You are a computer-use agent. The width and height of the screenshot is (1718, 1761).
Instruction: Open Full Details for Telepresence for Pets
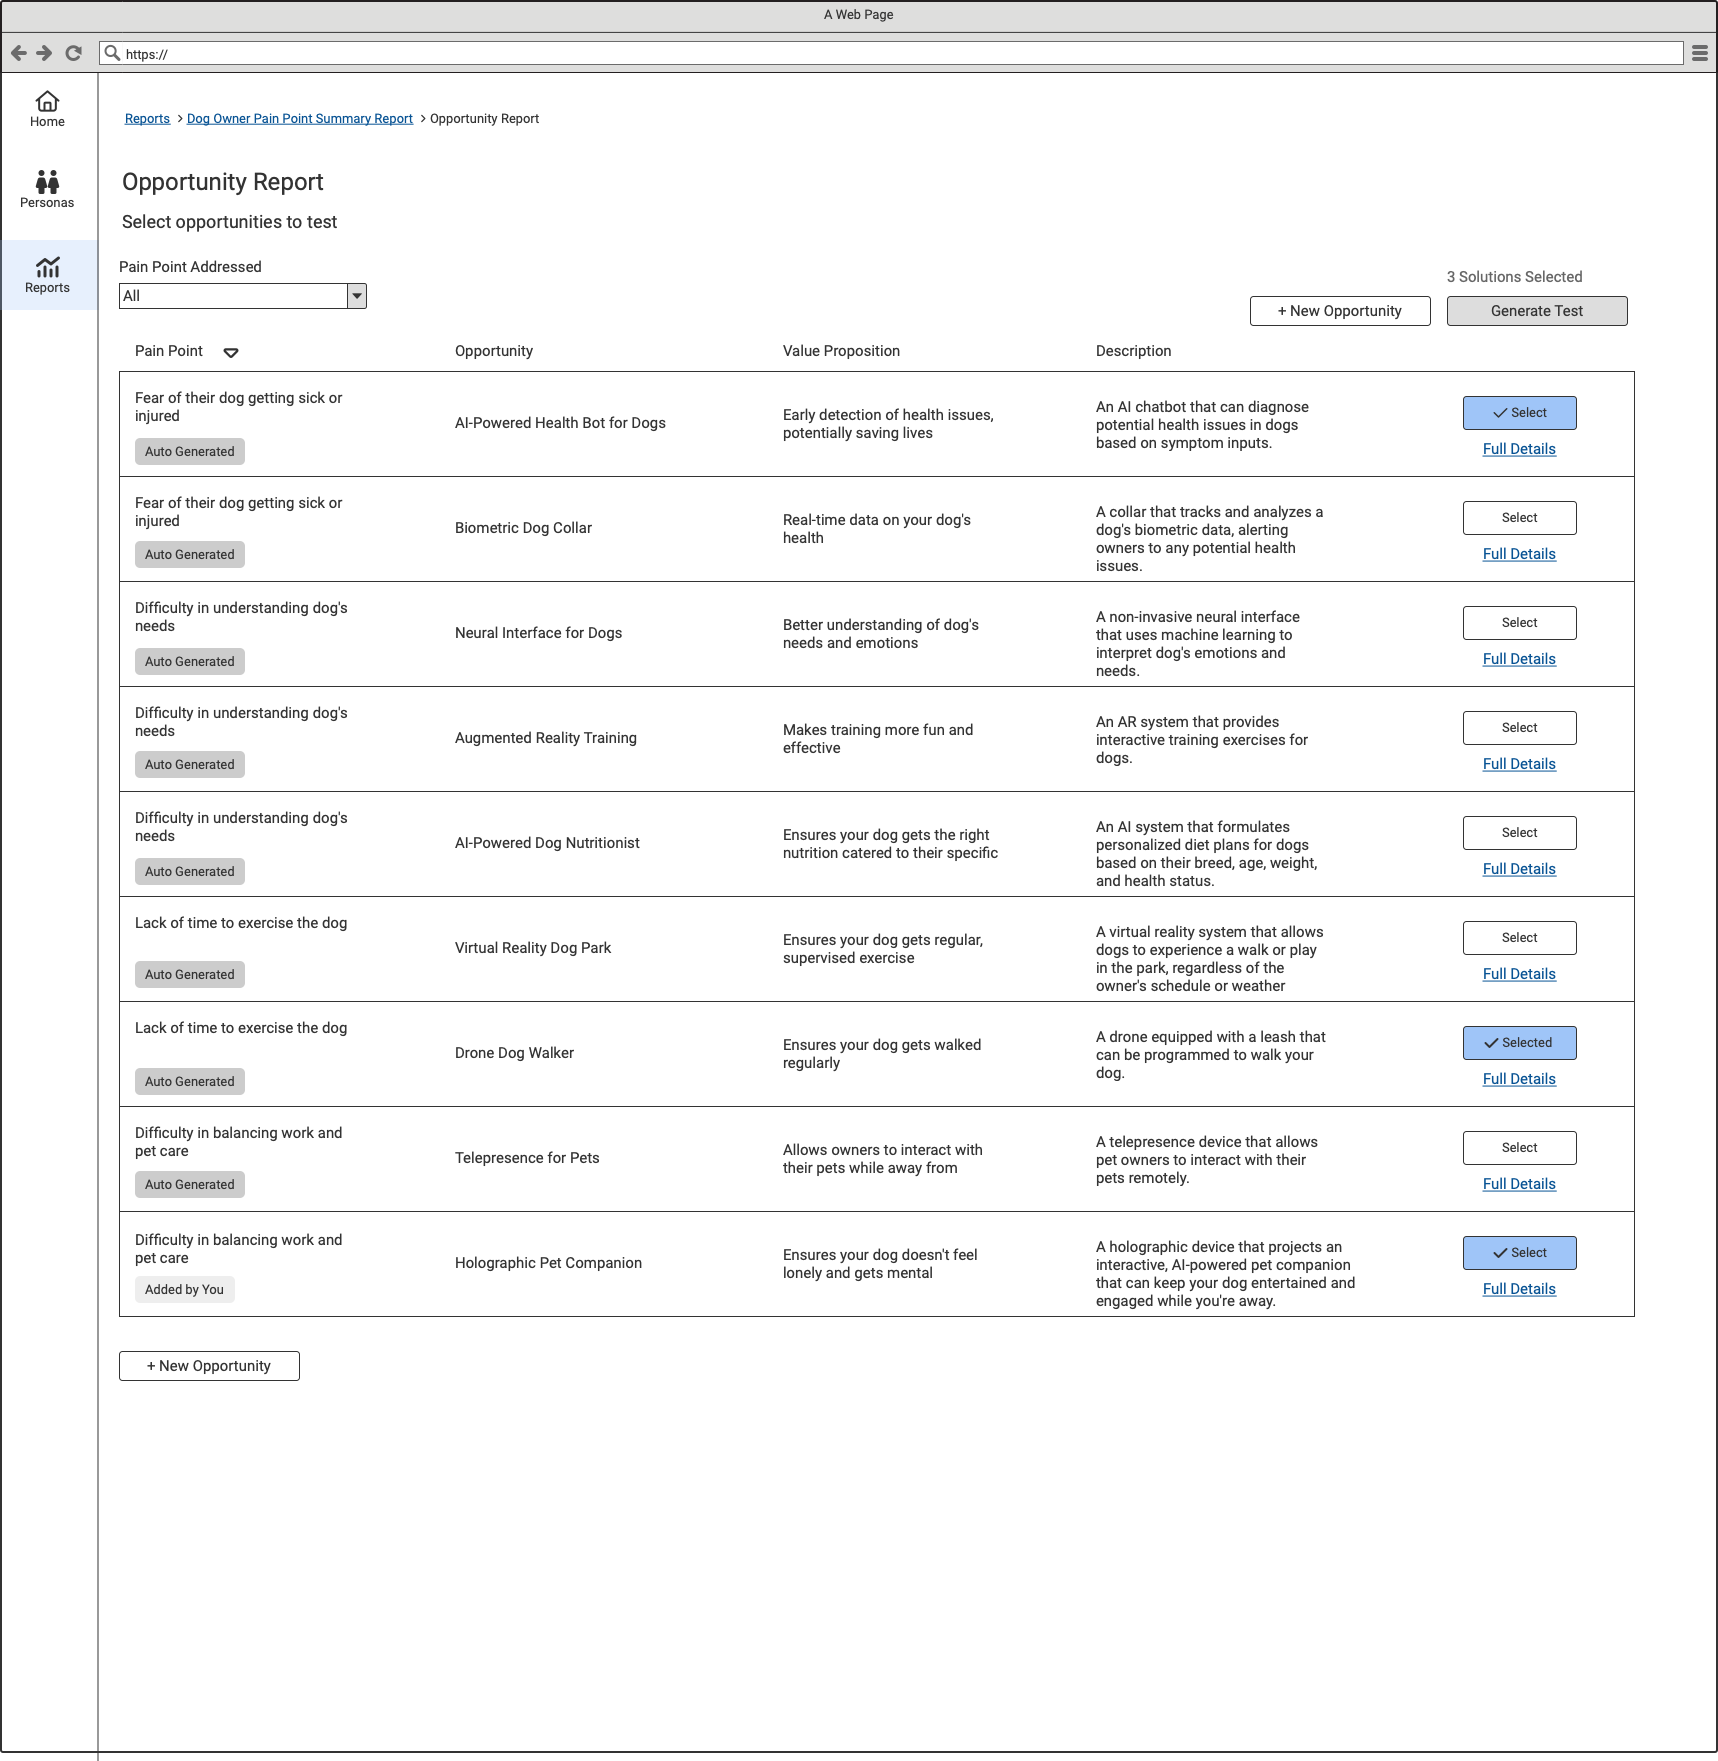1519,1184
